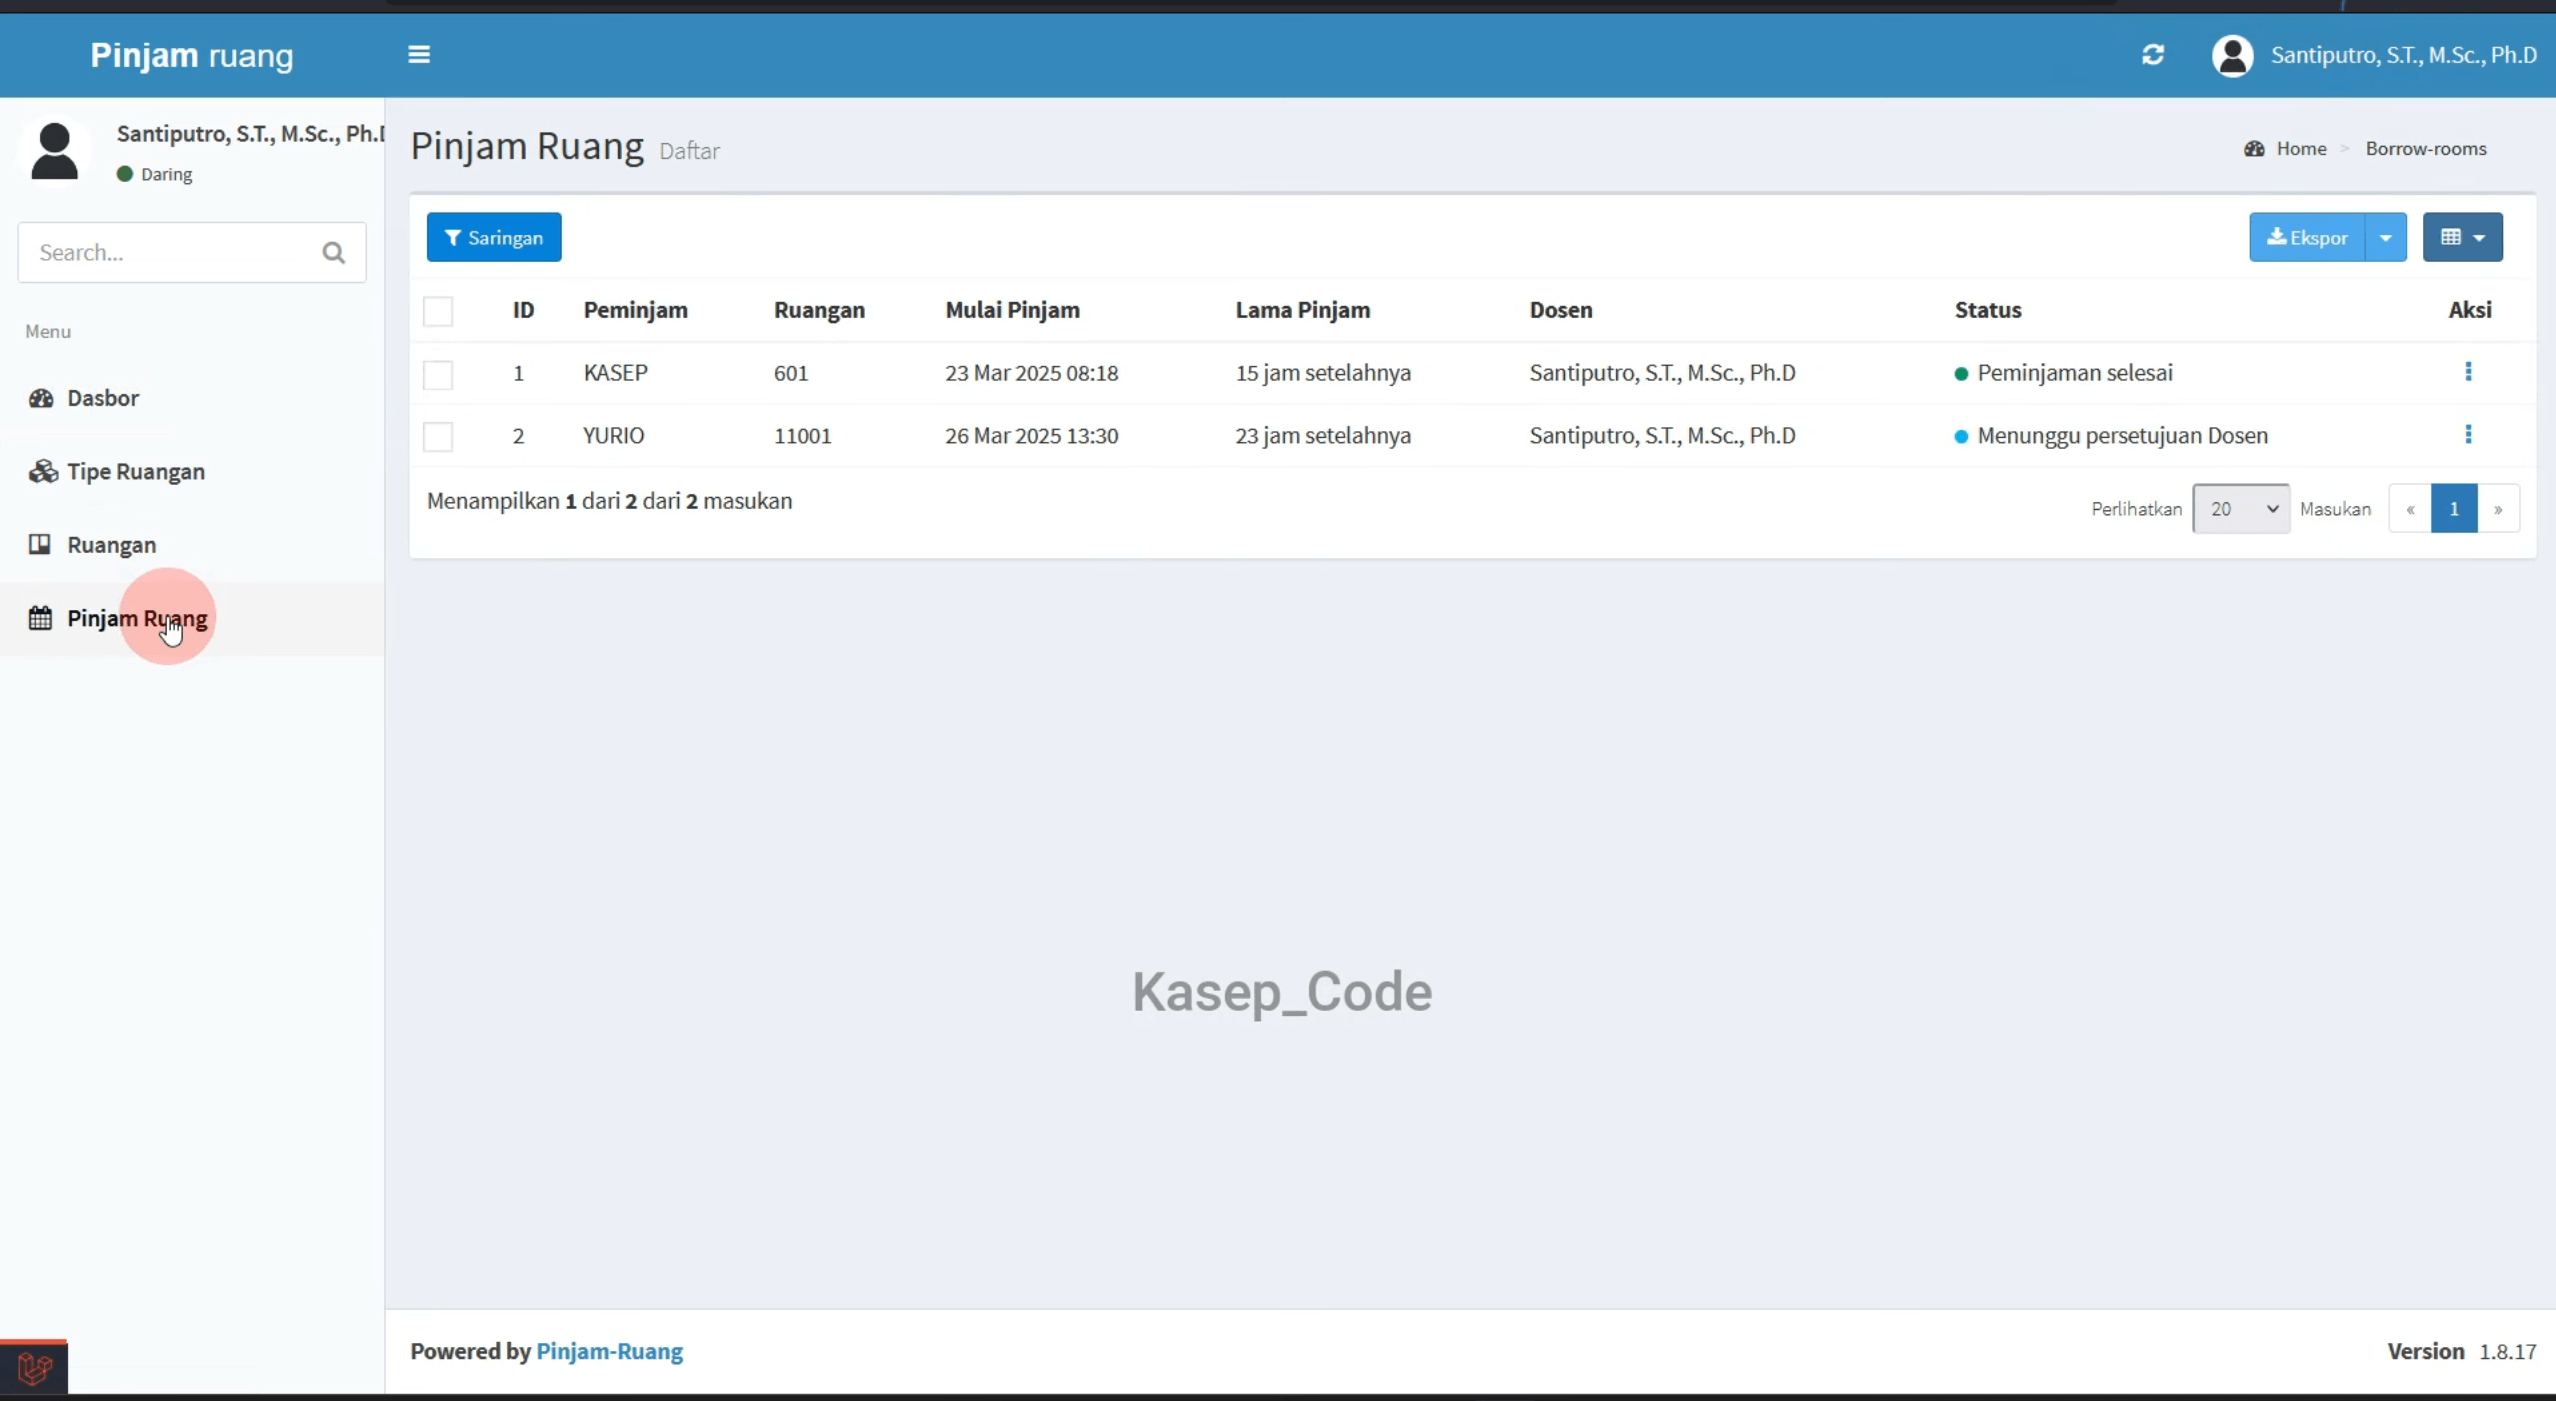Screen dimensions: 2556x1401
Task: Click the sidebar profile avatar picture
Action: 54,151
